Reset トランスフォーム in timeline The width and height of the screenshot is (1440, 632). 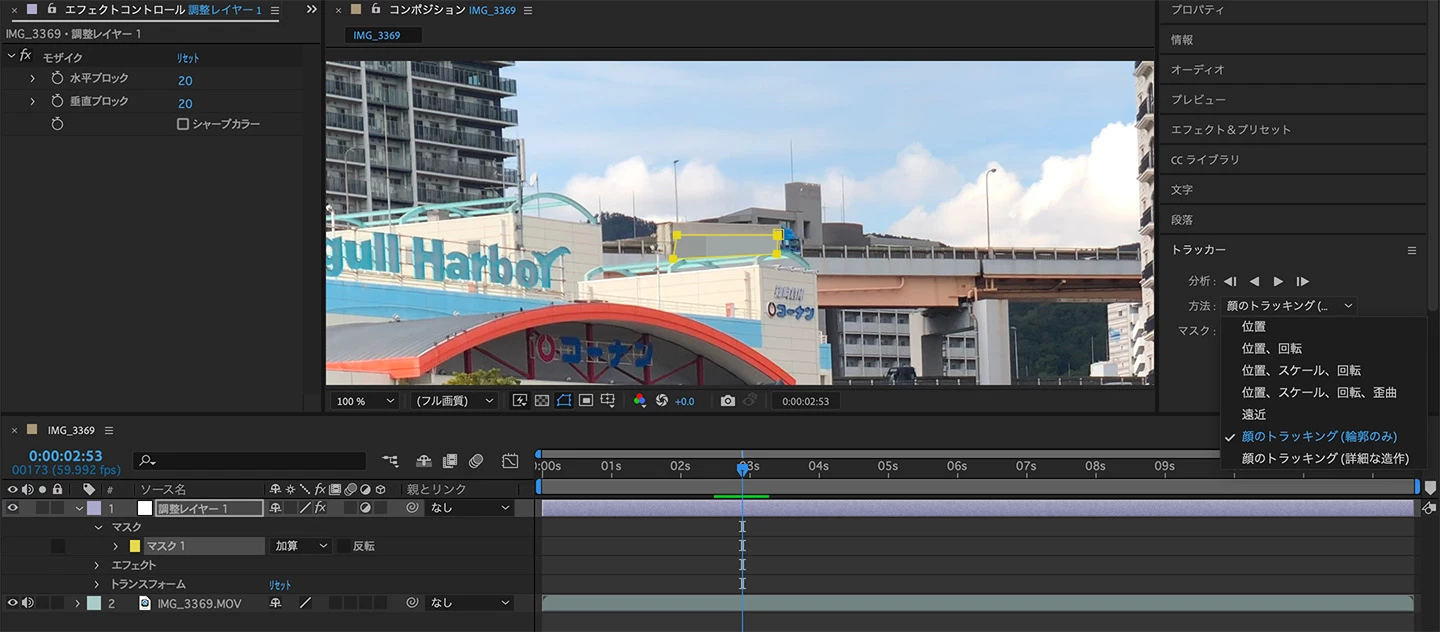pyautogui.click(x=280, y=584)
